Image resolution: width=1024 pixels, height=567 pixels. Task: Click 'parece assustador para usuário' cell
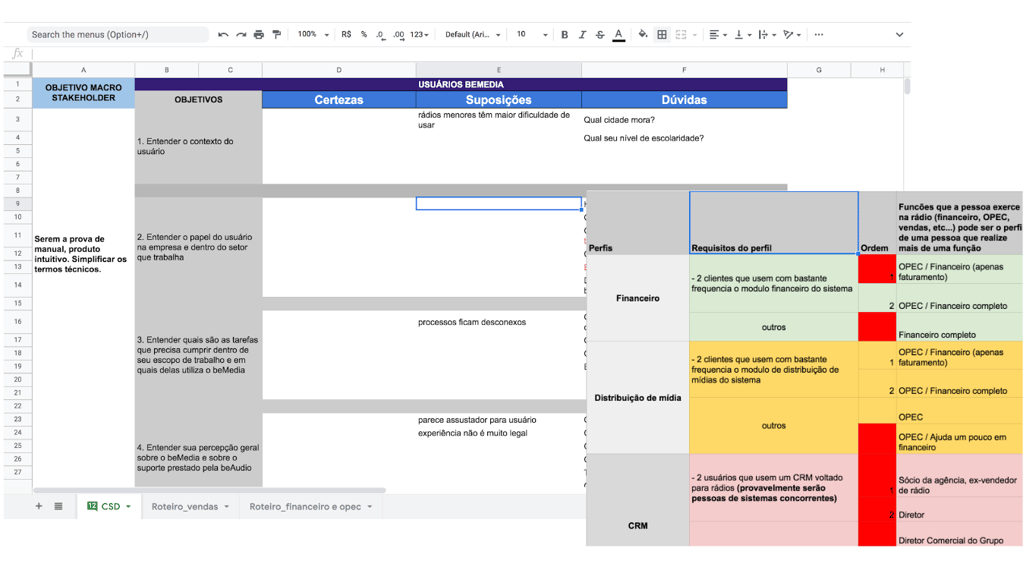pos(498,420)
